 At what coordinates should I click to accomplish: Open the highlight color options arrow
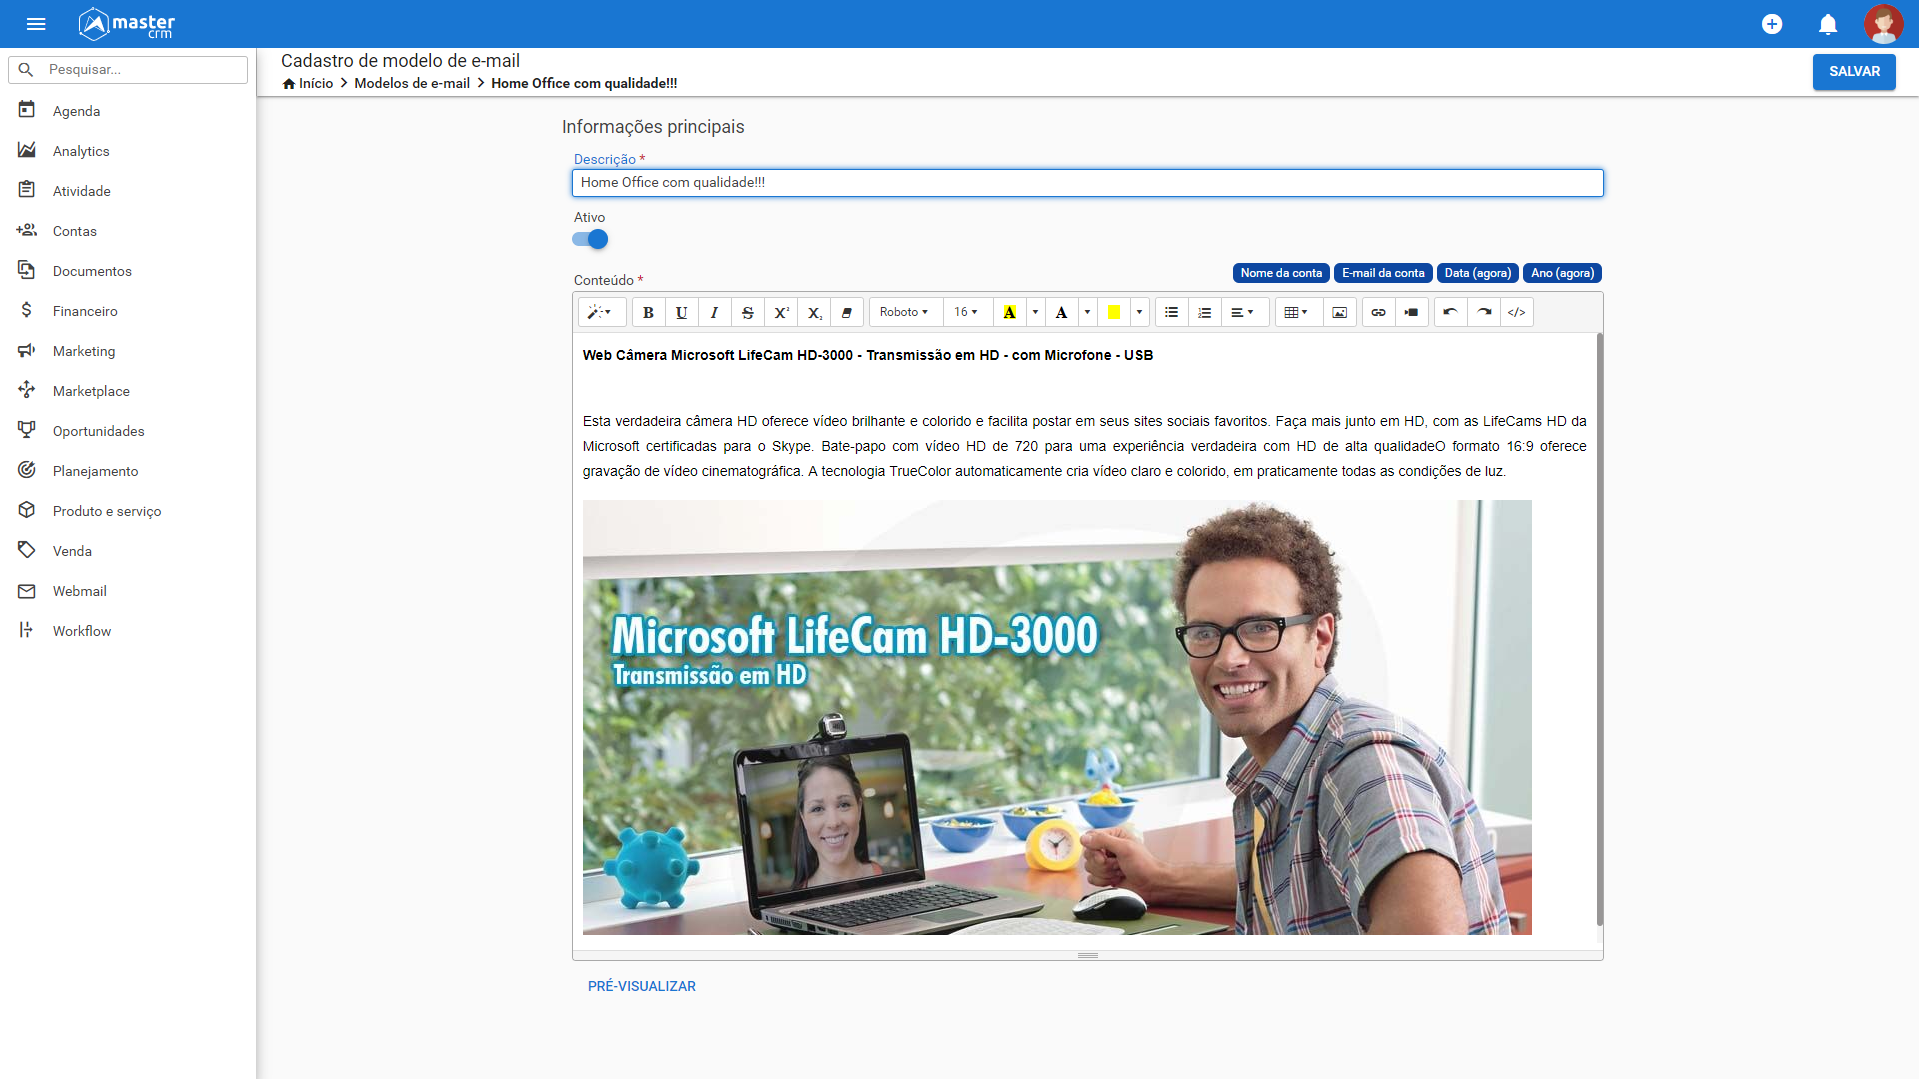(x=1035, y=312)
